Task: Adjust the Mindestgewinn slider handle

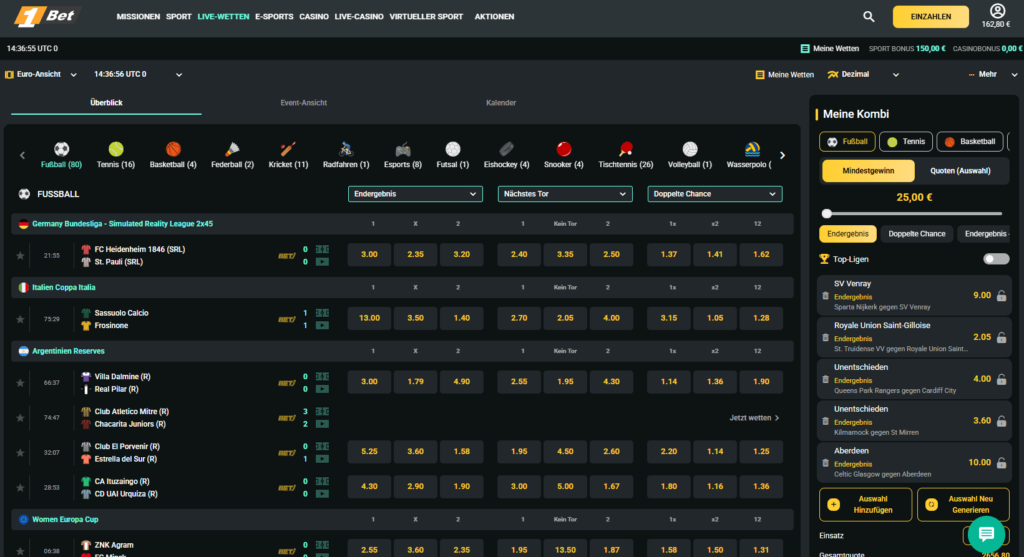Action: [x=827, y=213]
